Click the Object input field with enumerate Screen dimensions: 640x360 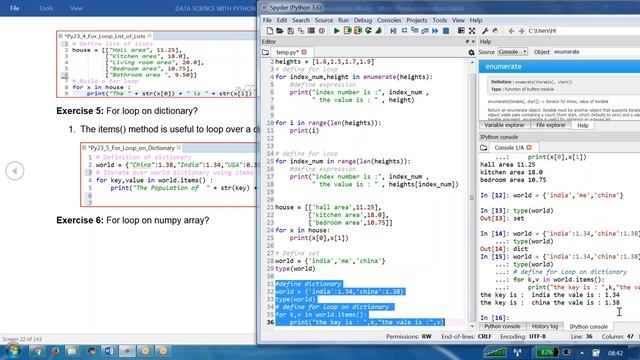[x=596, y=52]
